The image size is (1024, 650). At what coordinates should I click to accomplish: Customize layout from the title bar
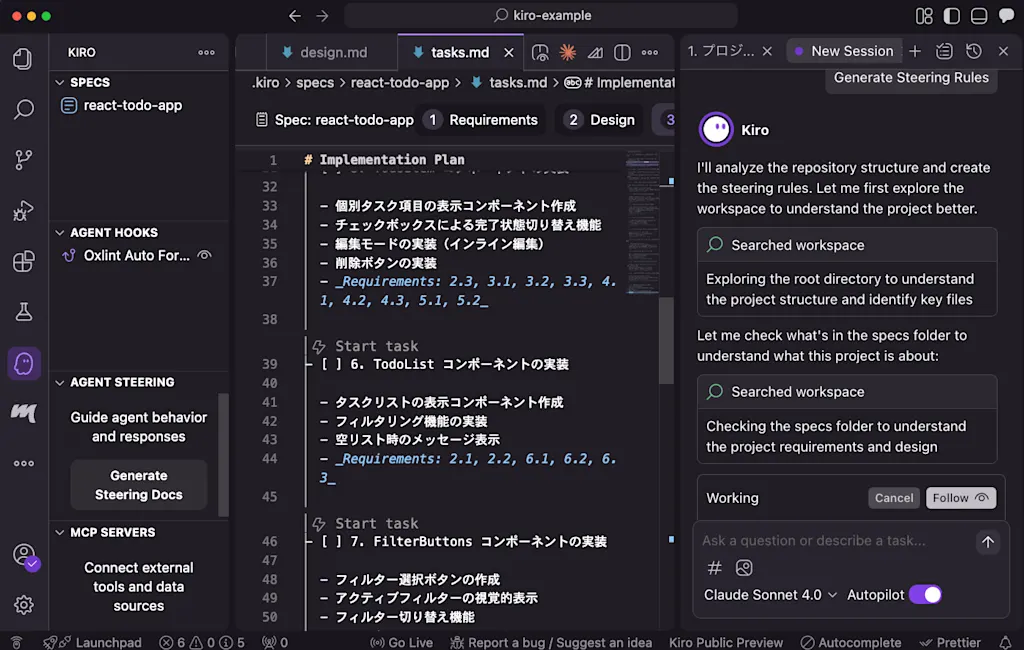click(924, 16)
